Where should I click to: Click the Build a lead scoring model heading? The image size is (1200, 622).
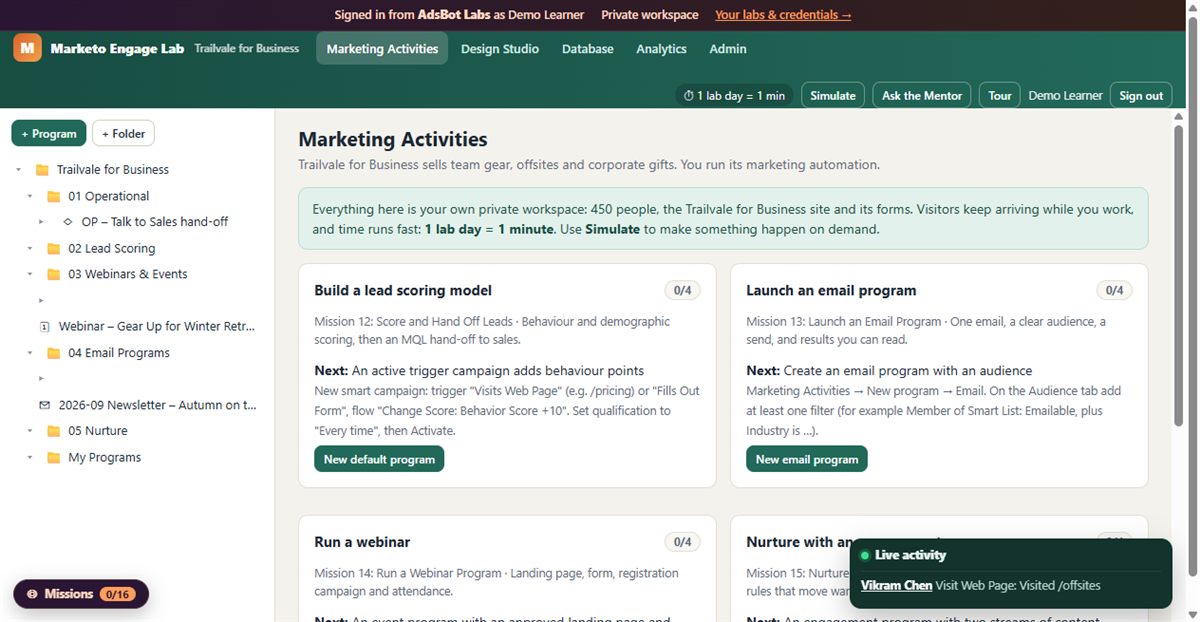403,291
